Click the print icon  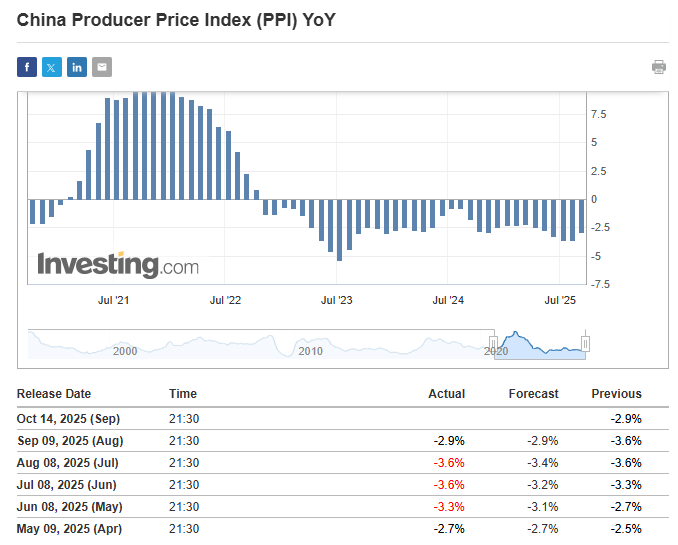[x=659, y=67]
